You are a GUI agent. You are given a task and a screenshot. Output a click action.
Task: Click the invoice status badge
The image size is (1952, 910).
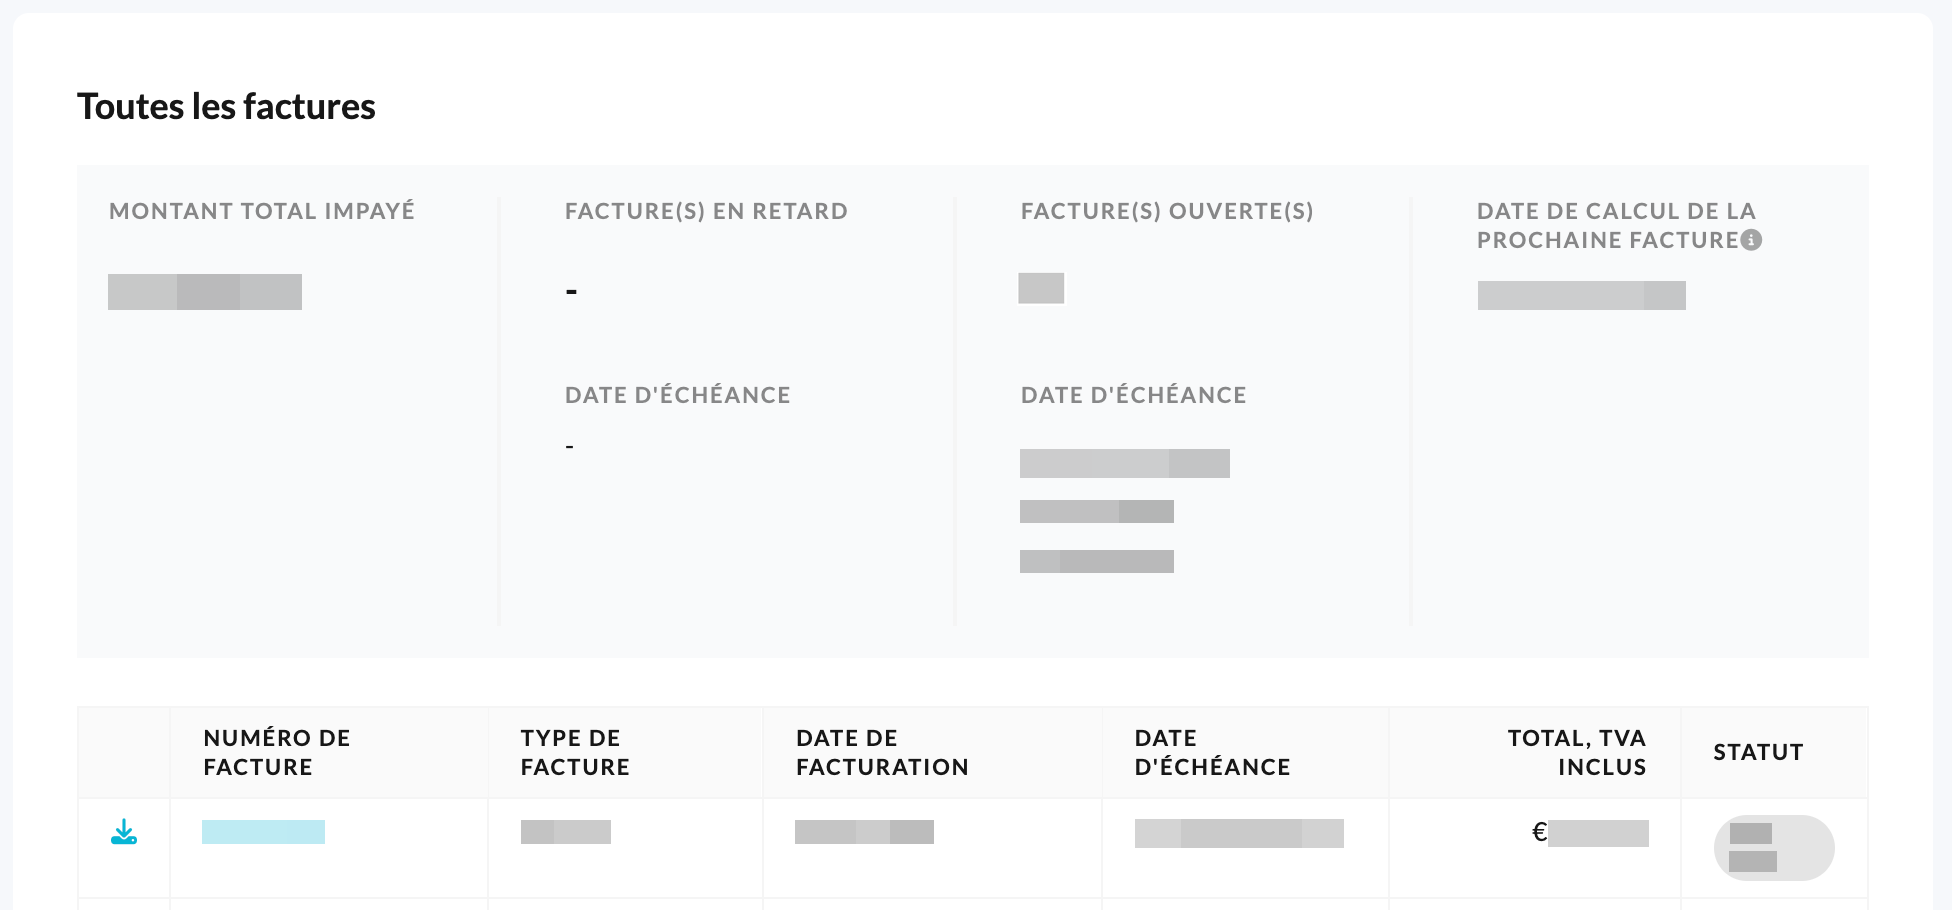tap(1774, 848)
